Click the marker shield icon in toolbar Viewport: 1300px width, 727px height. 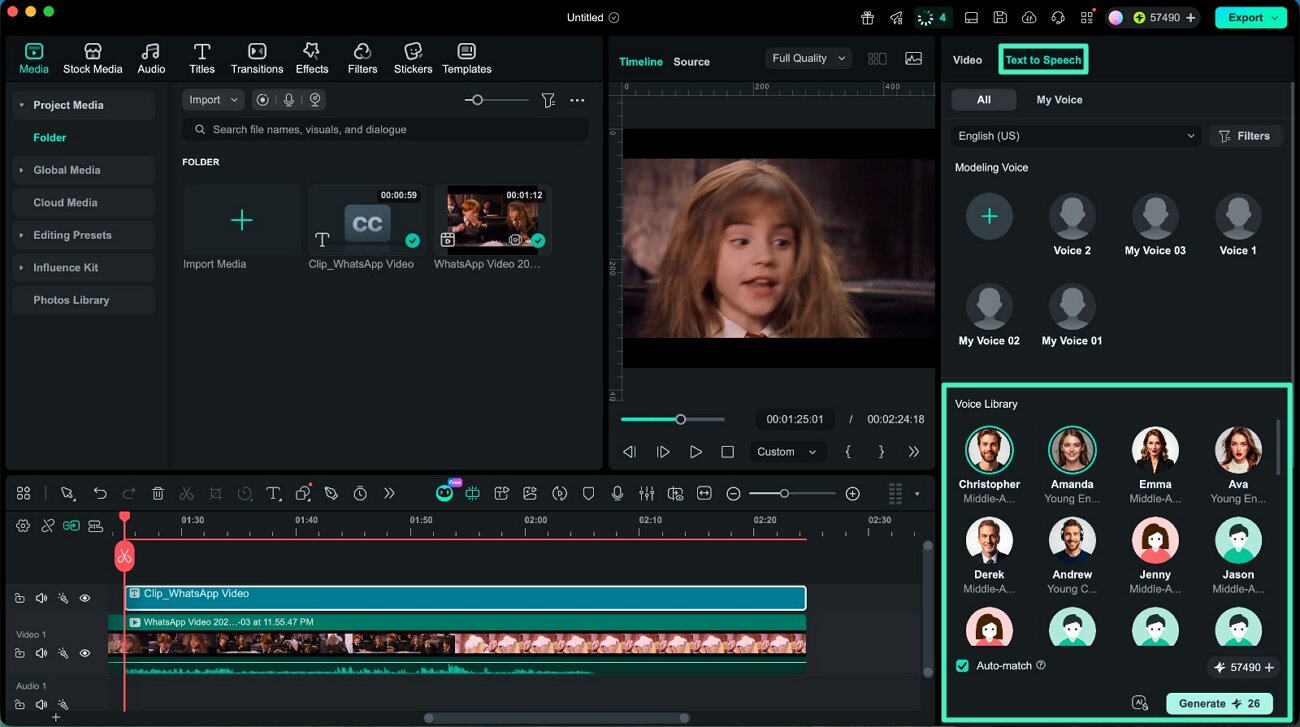pyautogui.click(x=589, y=493)
